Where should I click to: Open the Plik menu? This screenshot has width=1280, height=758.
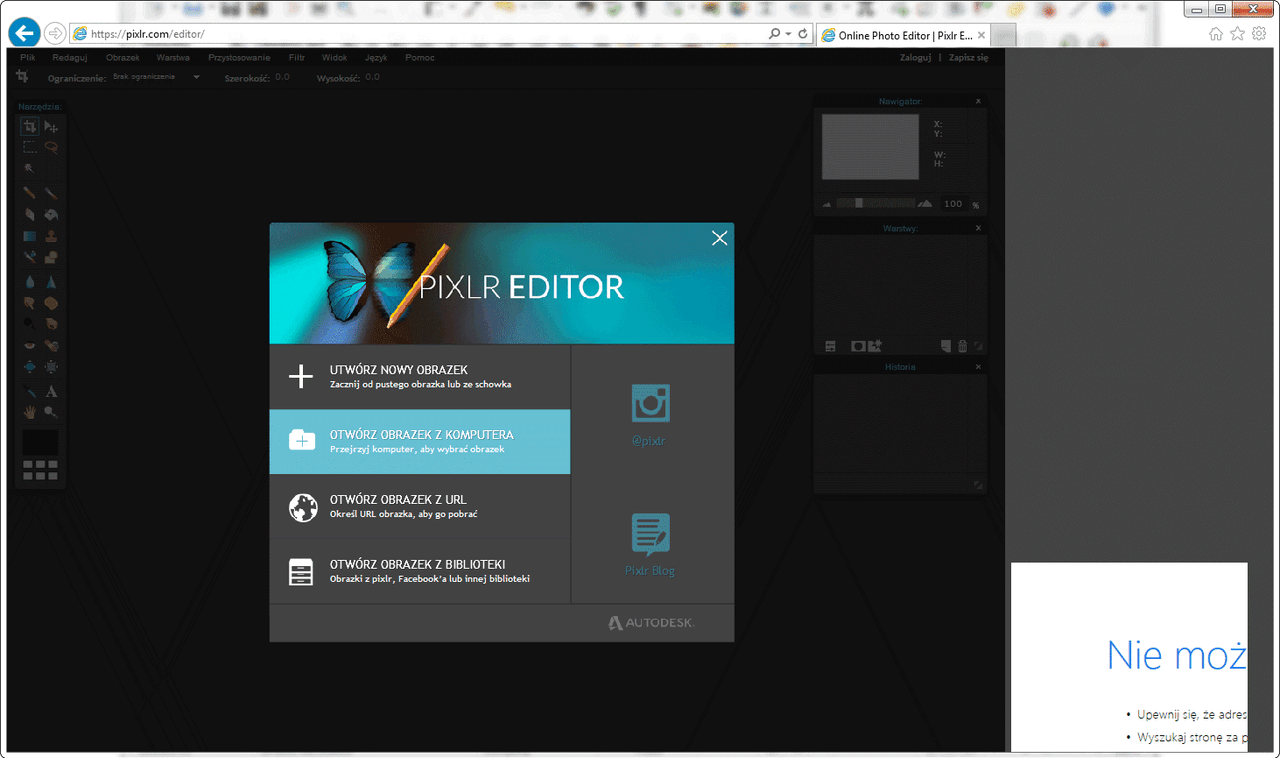(28, 57)
